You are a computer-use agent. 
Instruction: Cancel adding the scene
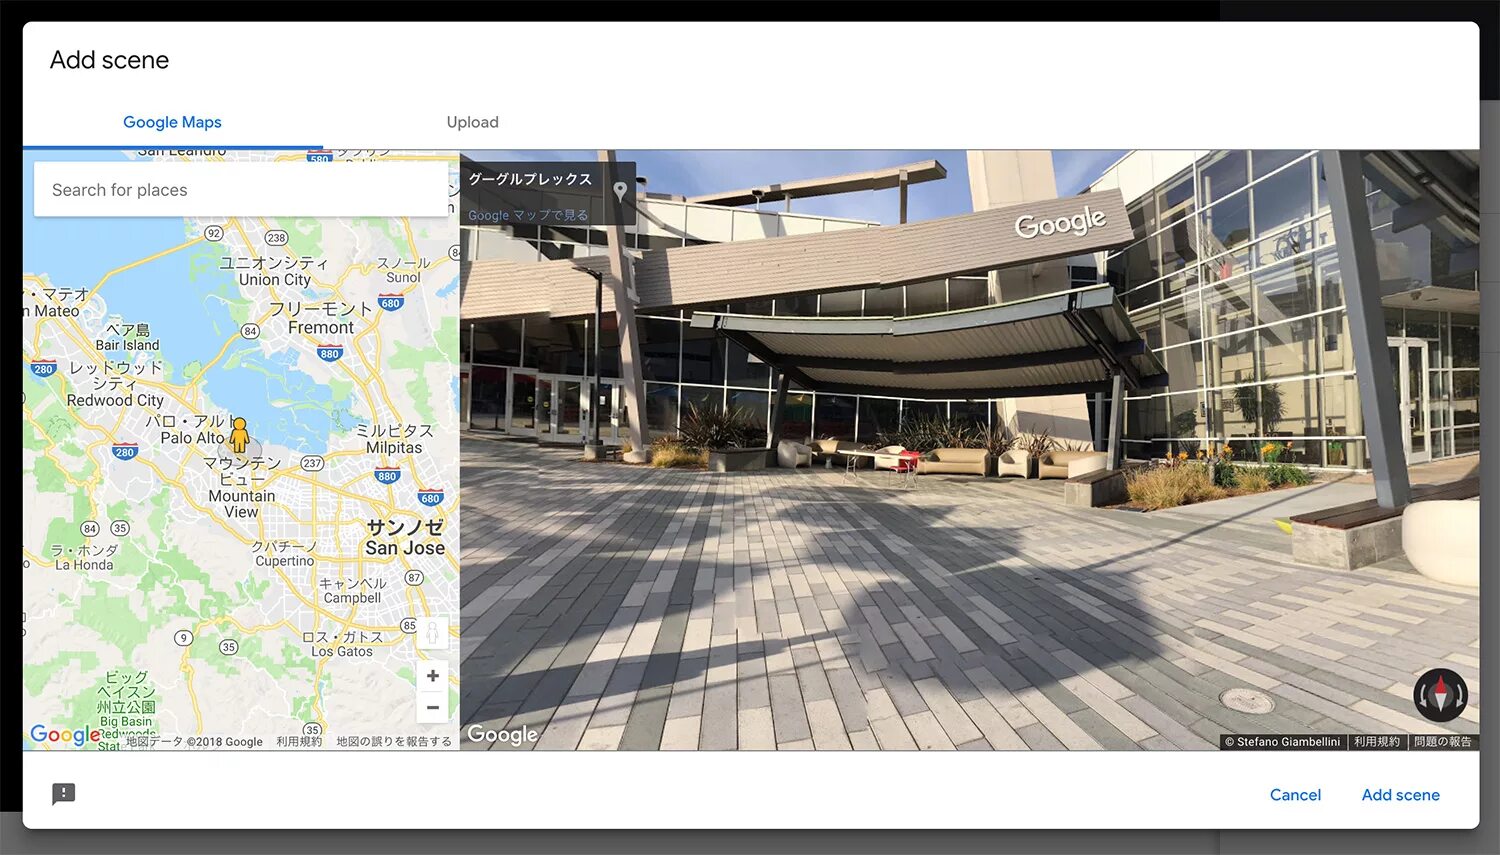(x=1295, y=795)
